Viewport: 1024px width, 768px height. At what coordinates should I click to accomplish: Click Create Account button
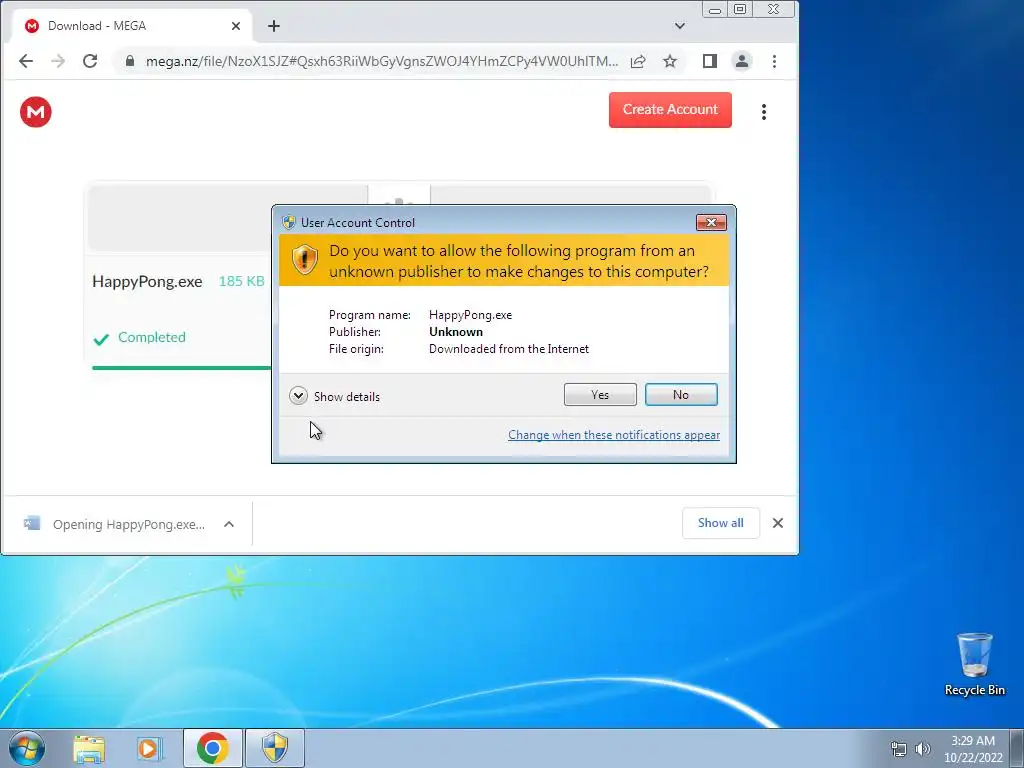pos(670,110)
